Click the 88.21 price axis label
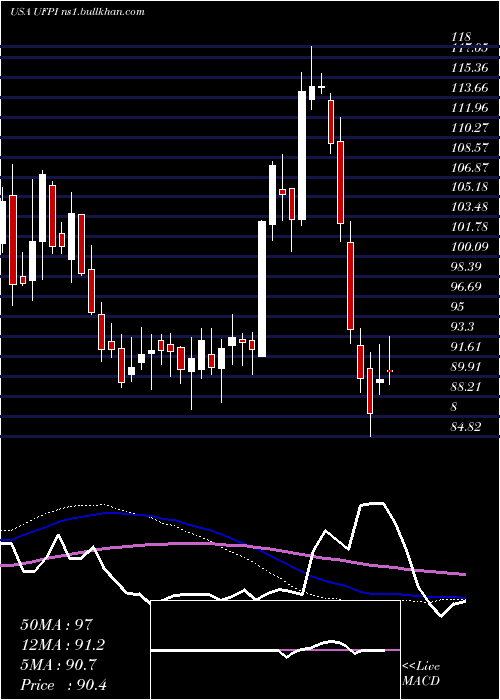 pos(466,386)
